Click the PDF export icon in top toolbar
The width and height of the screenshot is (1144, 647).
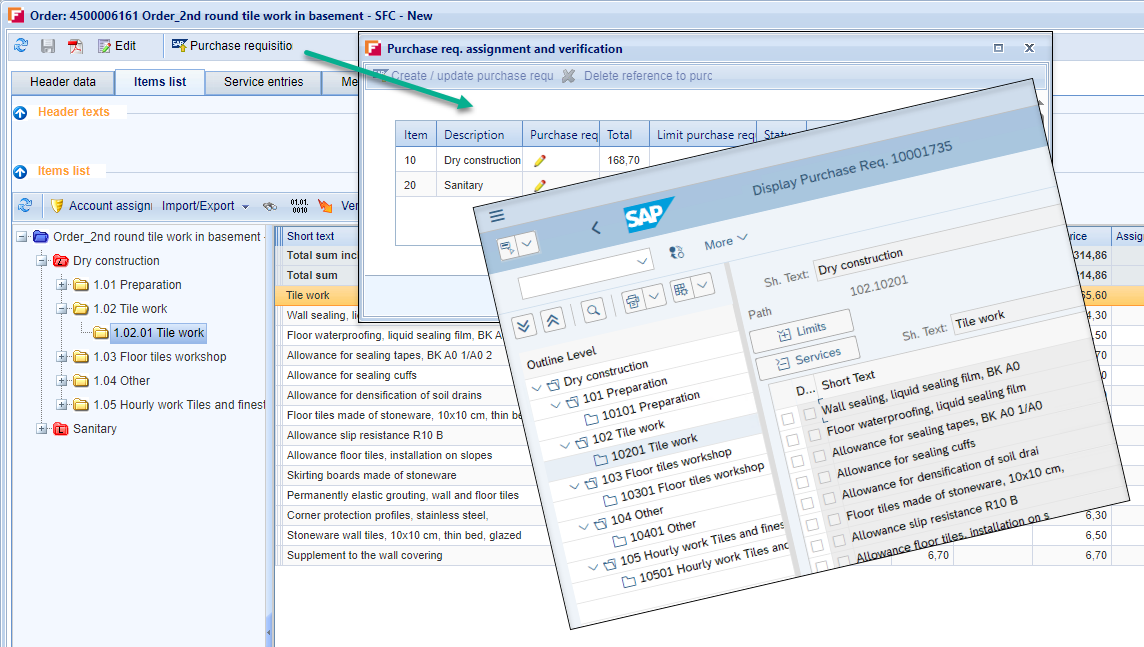[75, 46]
